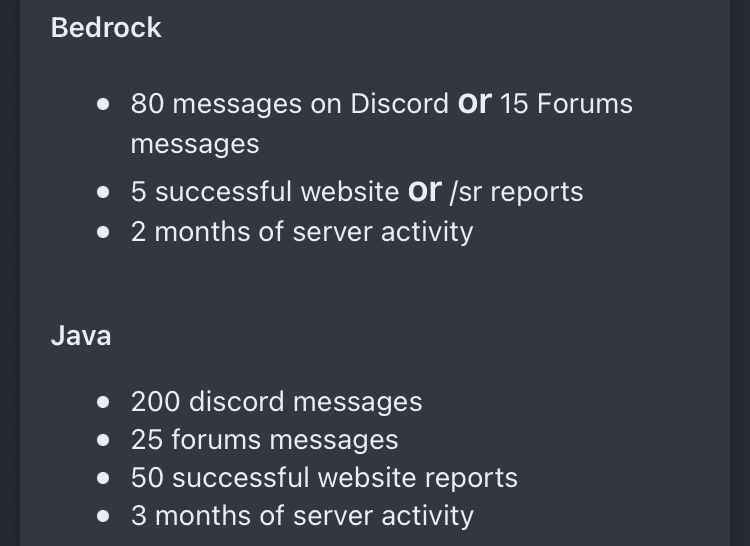
Task: Click '3 months of server activity' line
Action: (302, 516)
